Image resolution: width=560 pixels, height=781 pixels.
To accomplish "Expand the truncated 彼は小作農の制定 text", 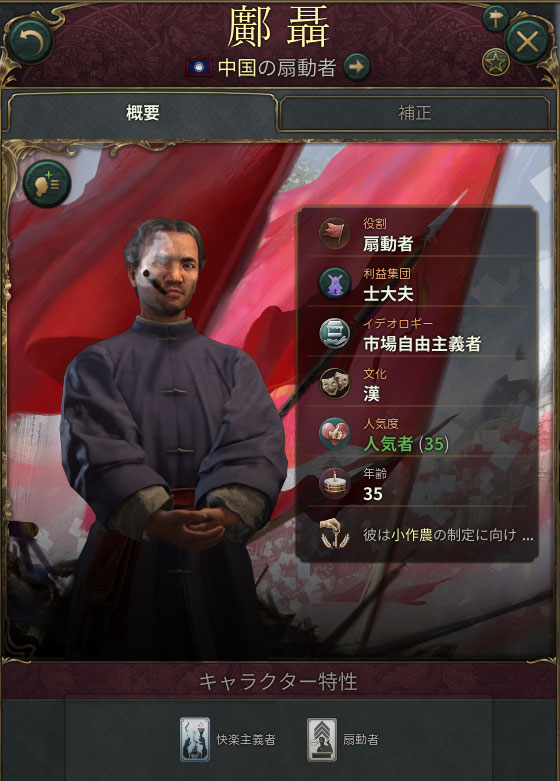I will [x=448, y=535].
